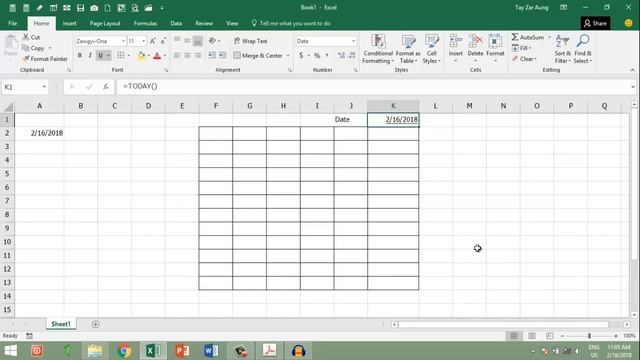This screenshot has width=640, height=360.
Task: Apply Percent Style formatting
Action: pyautogui.click(x=317, y=55)
